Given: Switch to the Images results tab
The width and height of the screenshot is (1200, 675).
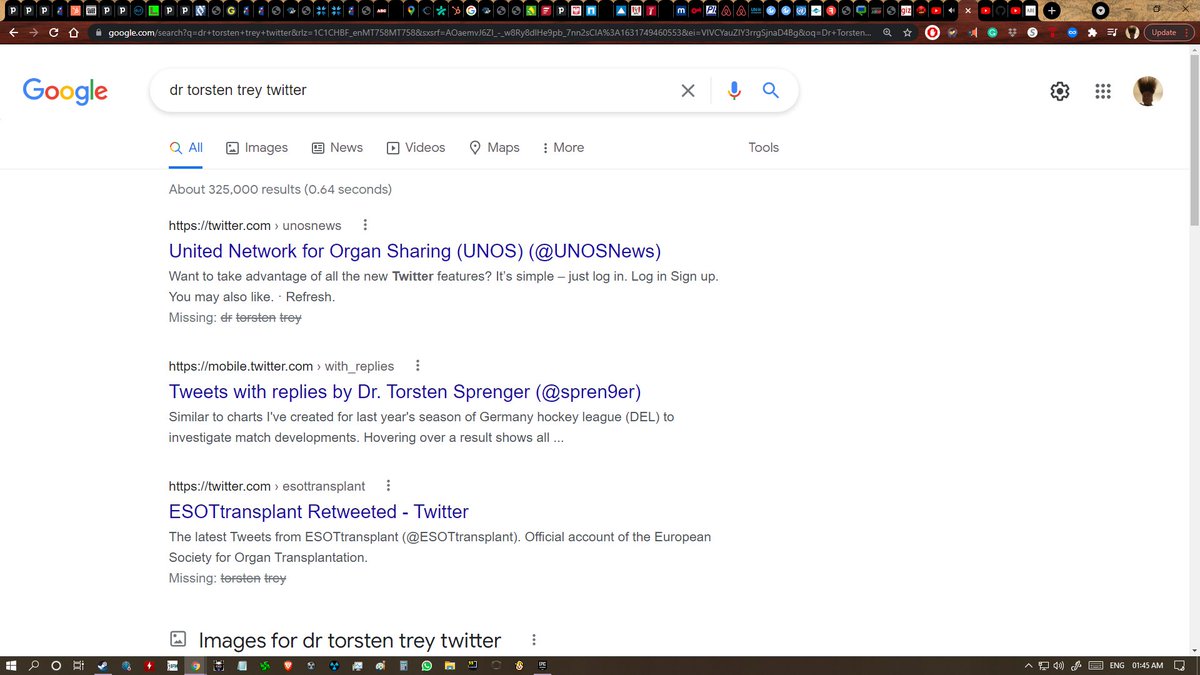Looking at the screenshot, I should click(257, 147).
